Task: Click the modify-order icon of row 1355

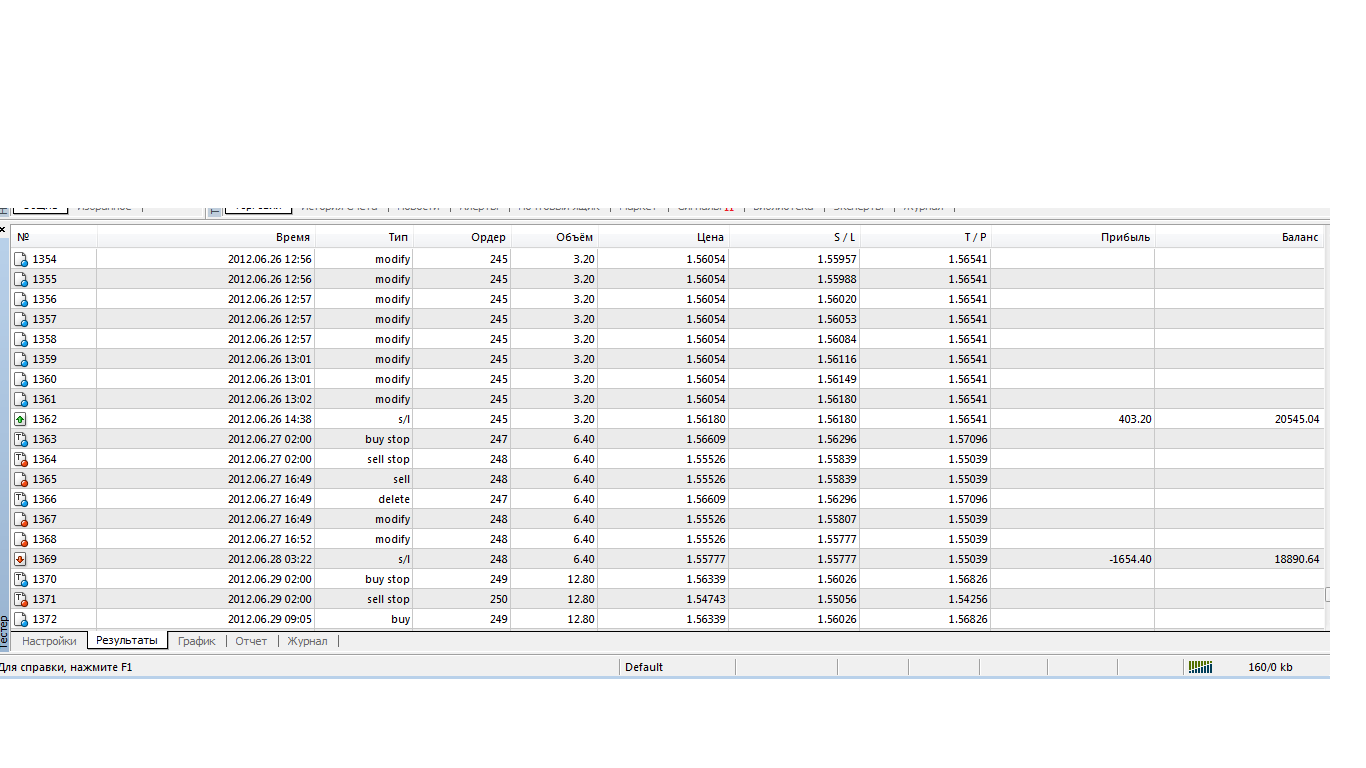Action: coord(20,279)
